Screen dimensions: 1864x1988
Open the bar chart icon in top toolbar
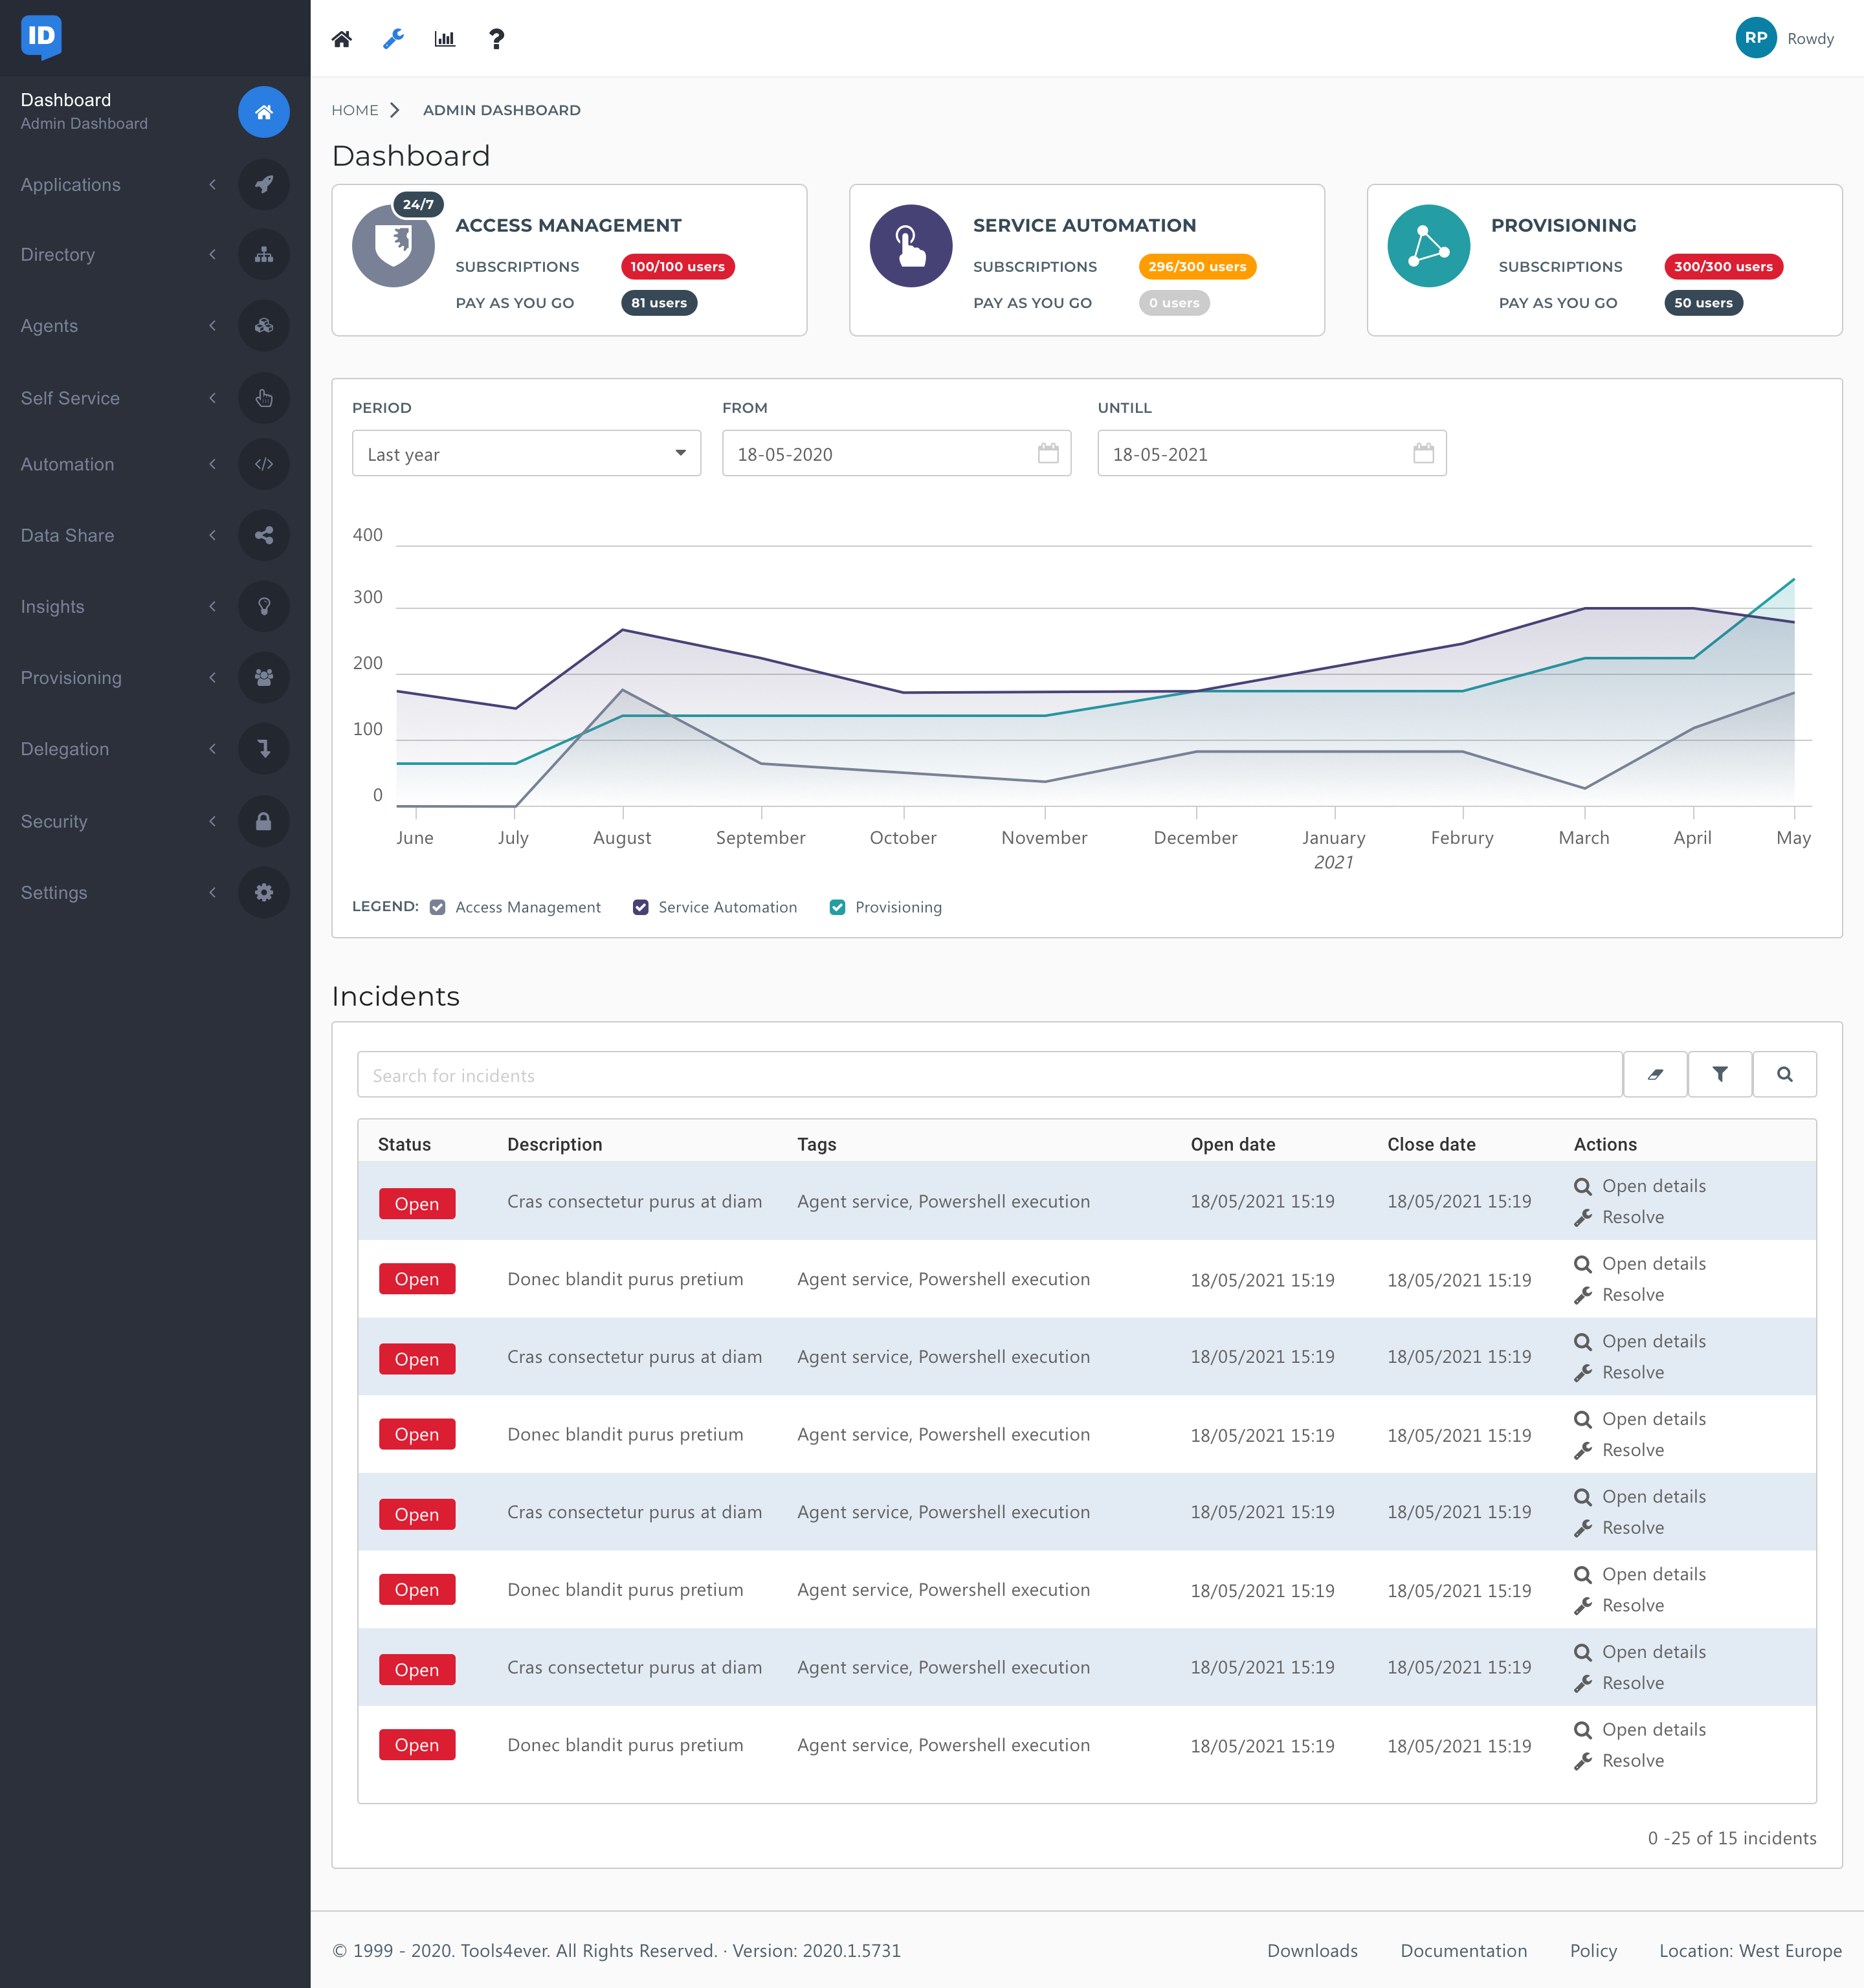(445, 39)
